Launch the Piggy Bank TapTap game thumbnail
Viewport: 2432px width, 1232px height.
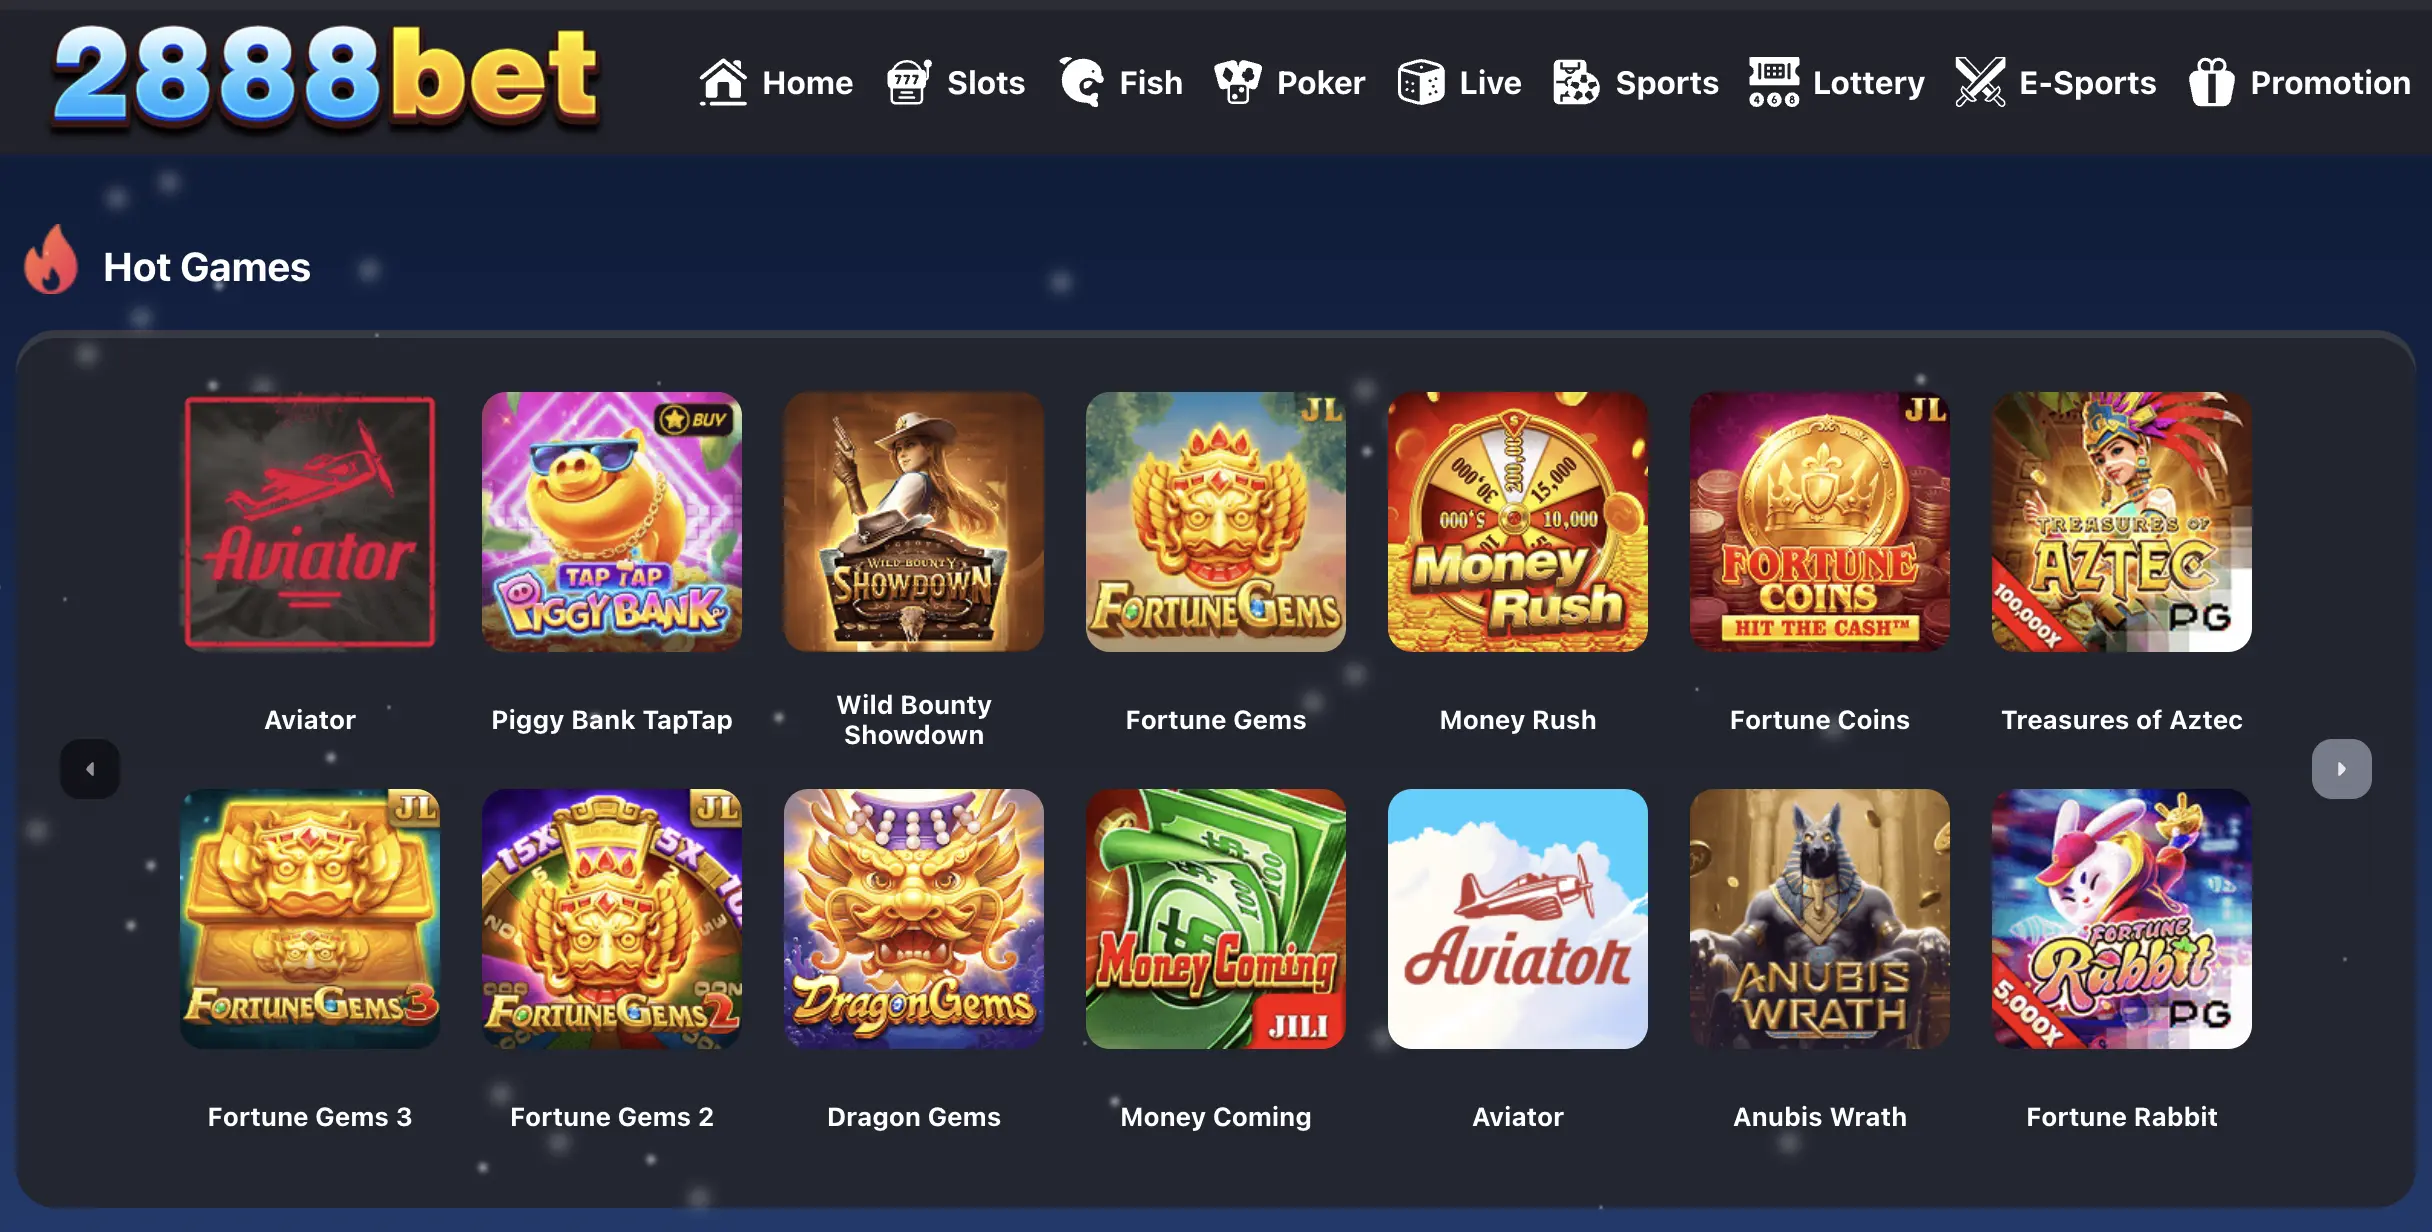[x=612, y=522]
